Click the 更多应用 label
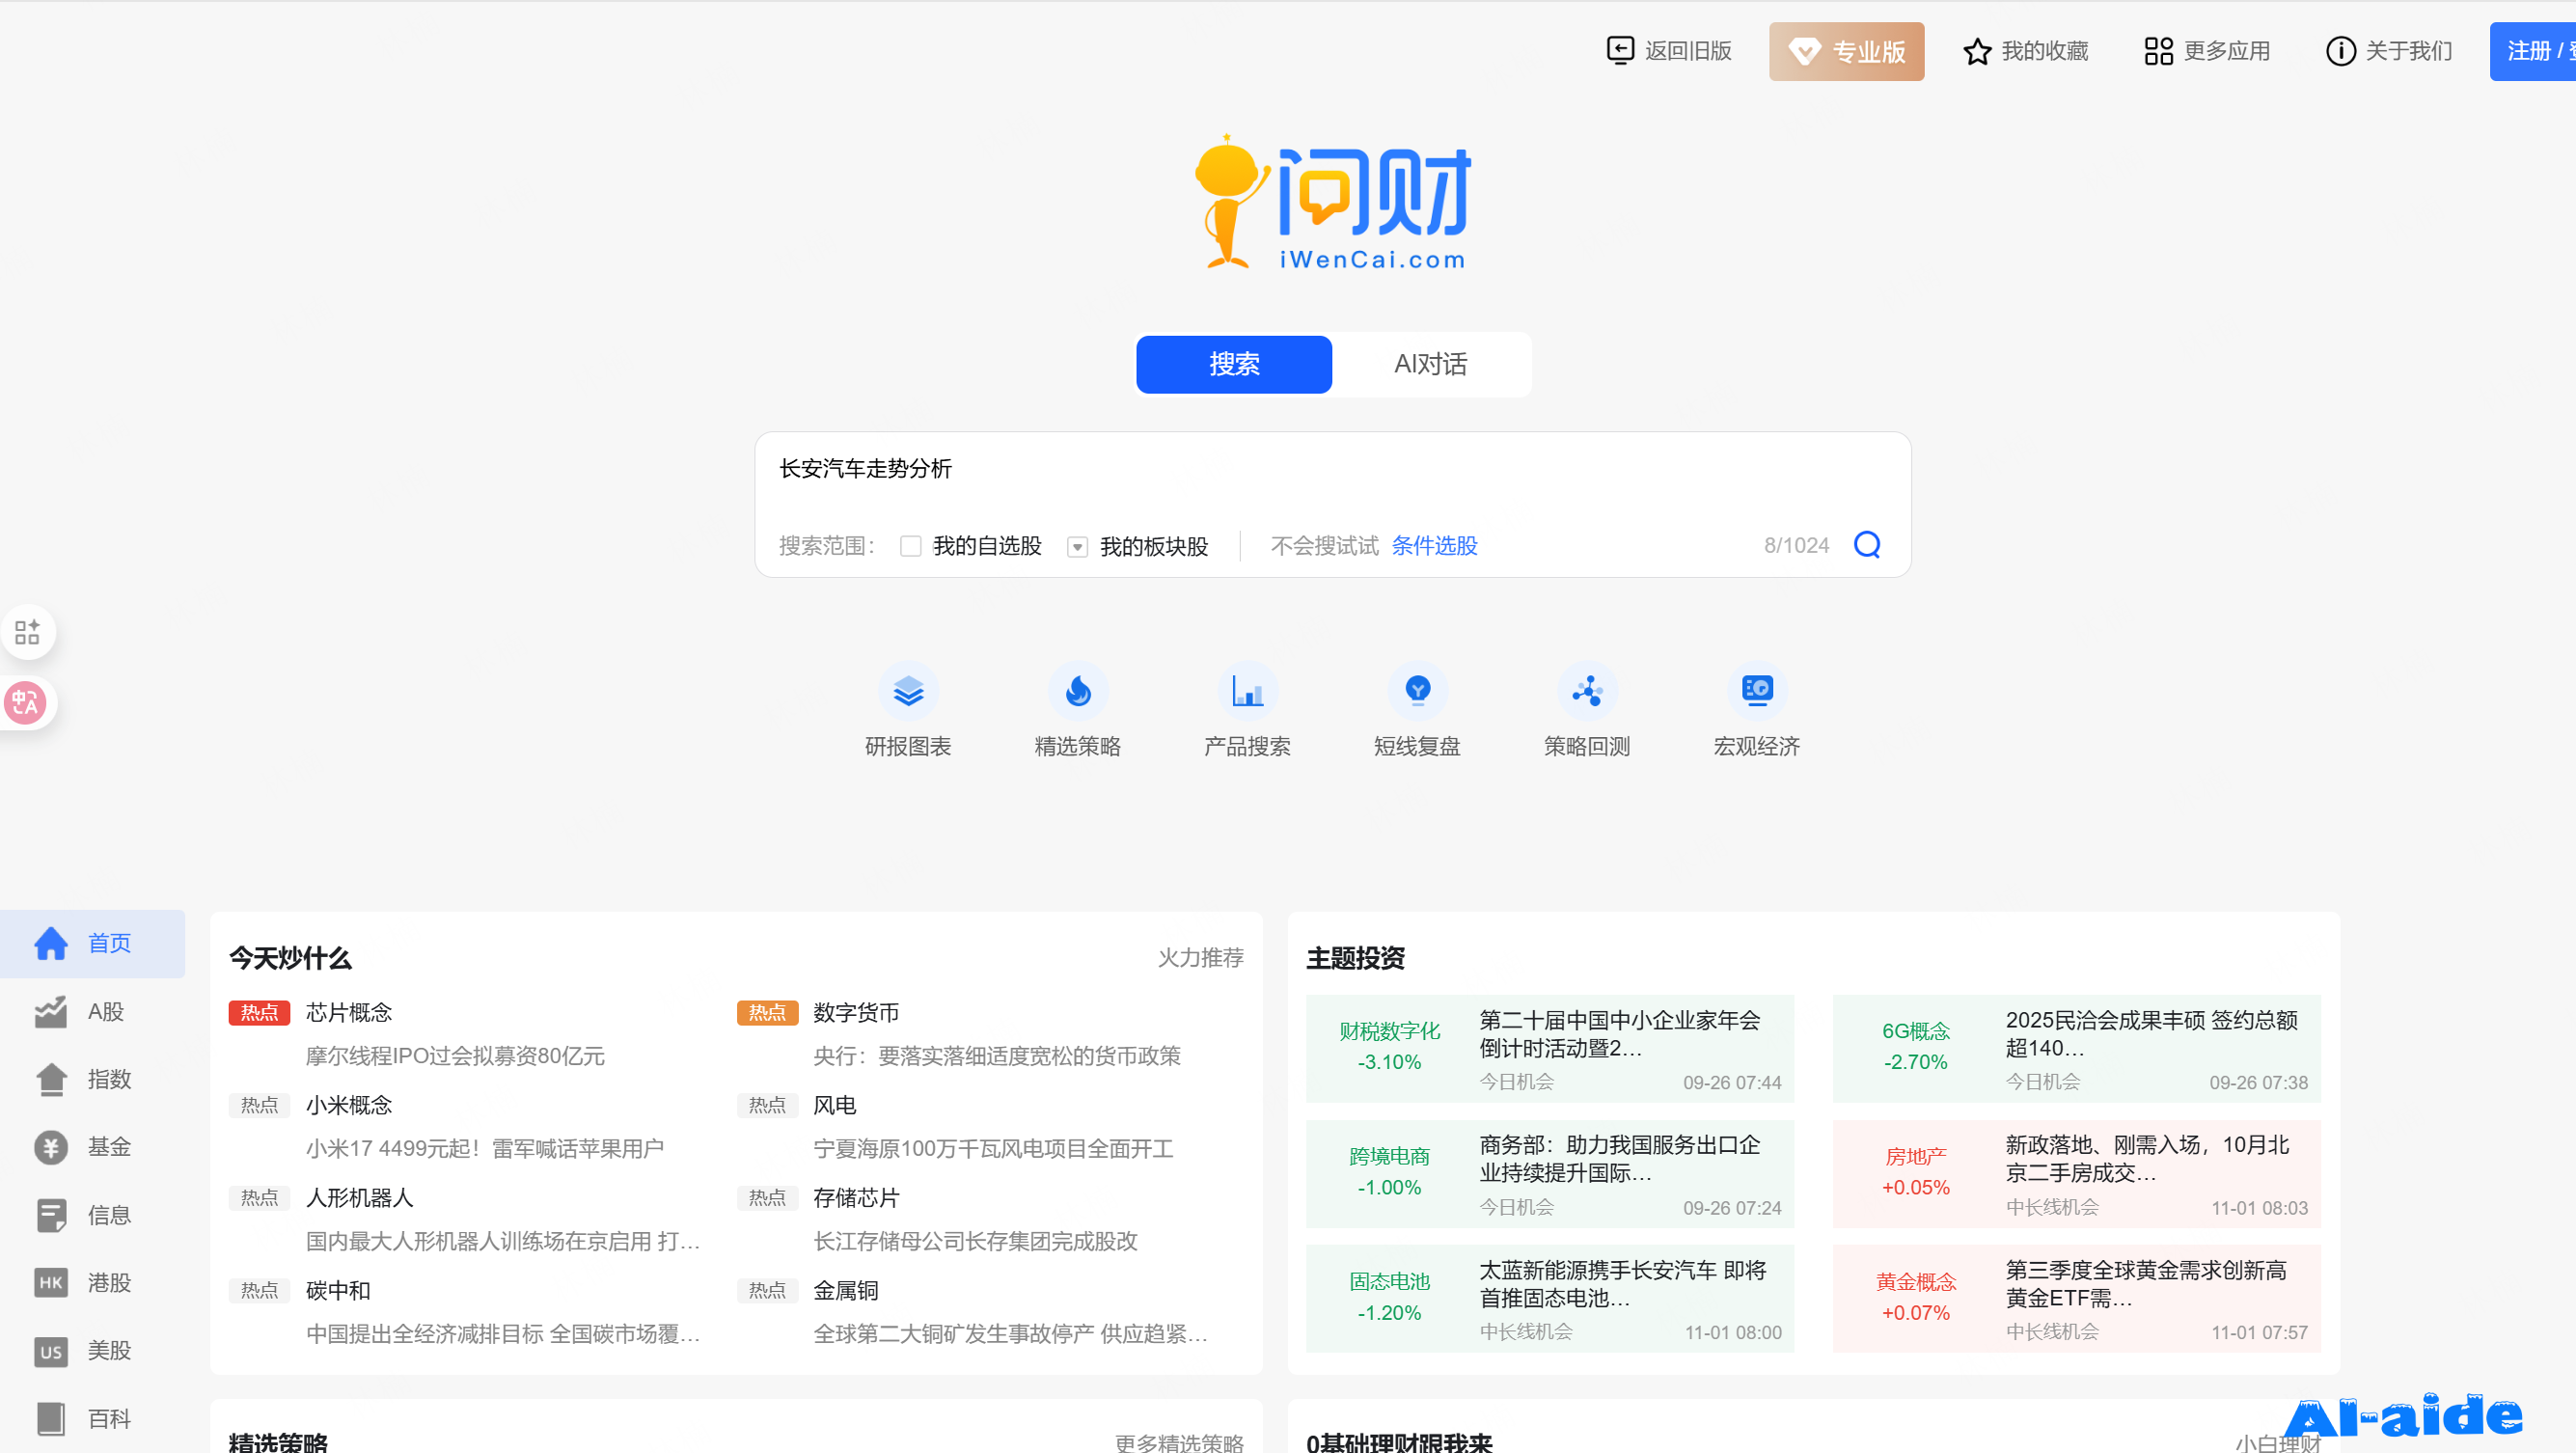 [2227, 51]
